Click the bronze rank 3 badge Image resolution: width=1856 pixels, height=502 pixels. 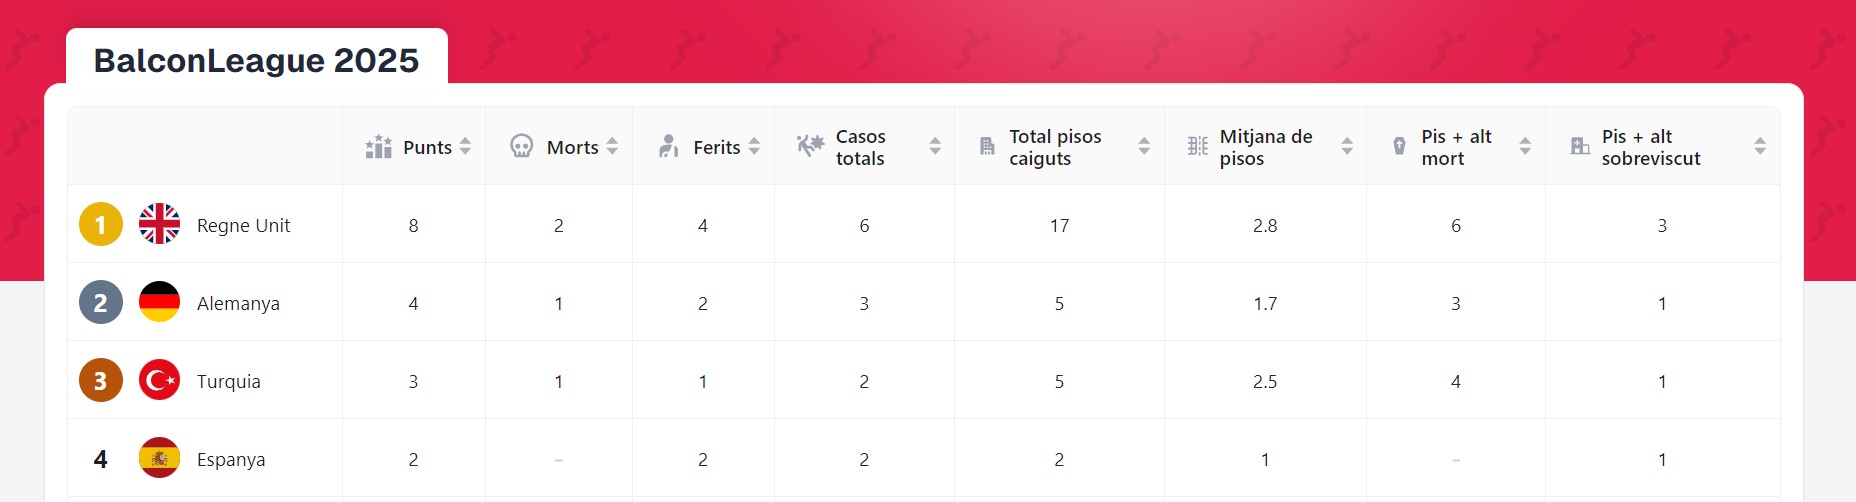click(100, 380)
